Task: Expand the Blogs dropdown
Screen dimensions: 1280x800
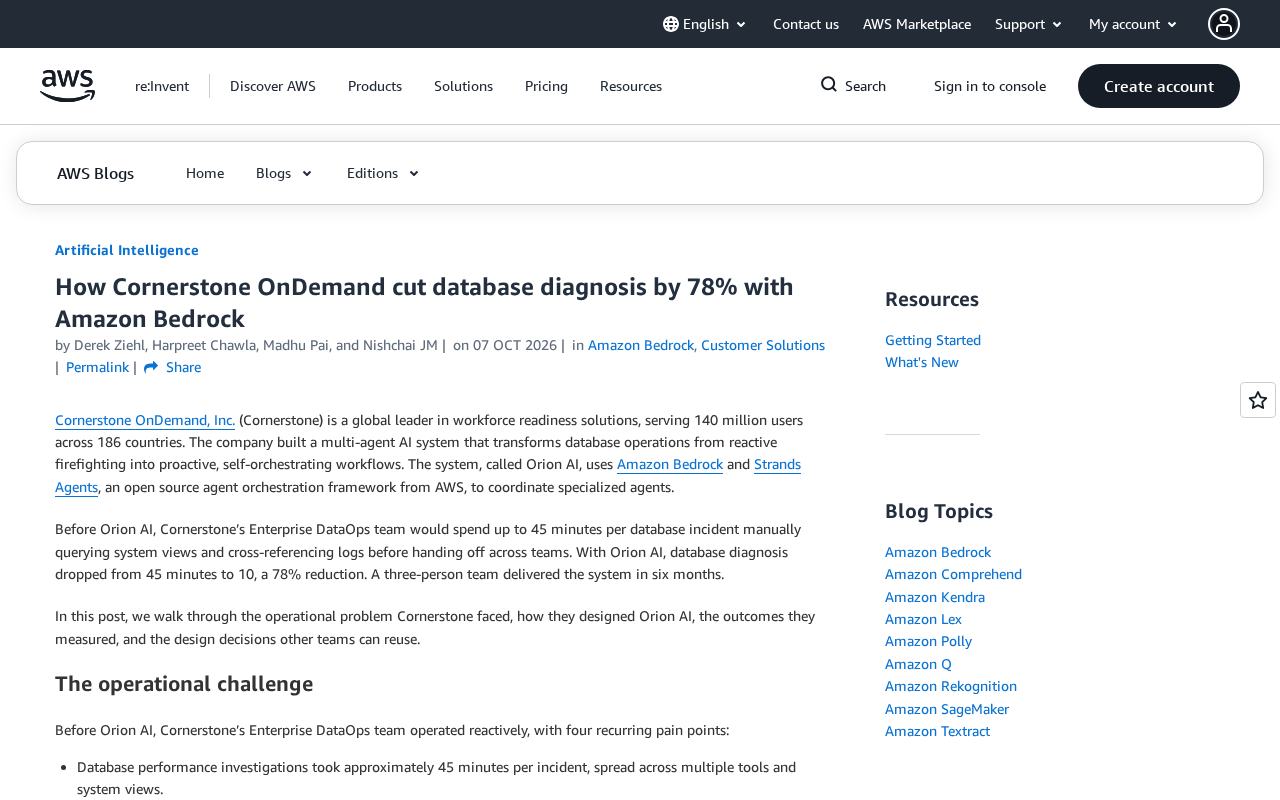Action: pyautogui.click(x=285, y=173)
